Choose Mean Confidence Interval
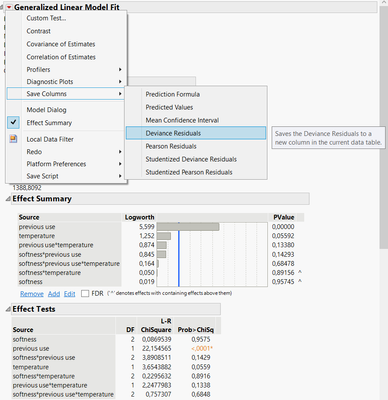388x400 pixels. click(182, 120)
